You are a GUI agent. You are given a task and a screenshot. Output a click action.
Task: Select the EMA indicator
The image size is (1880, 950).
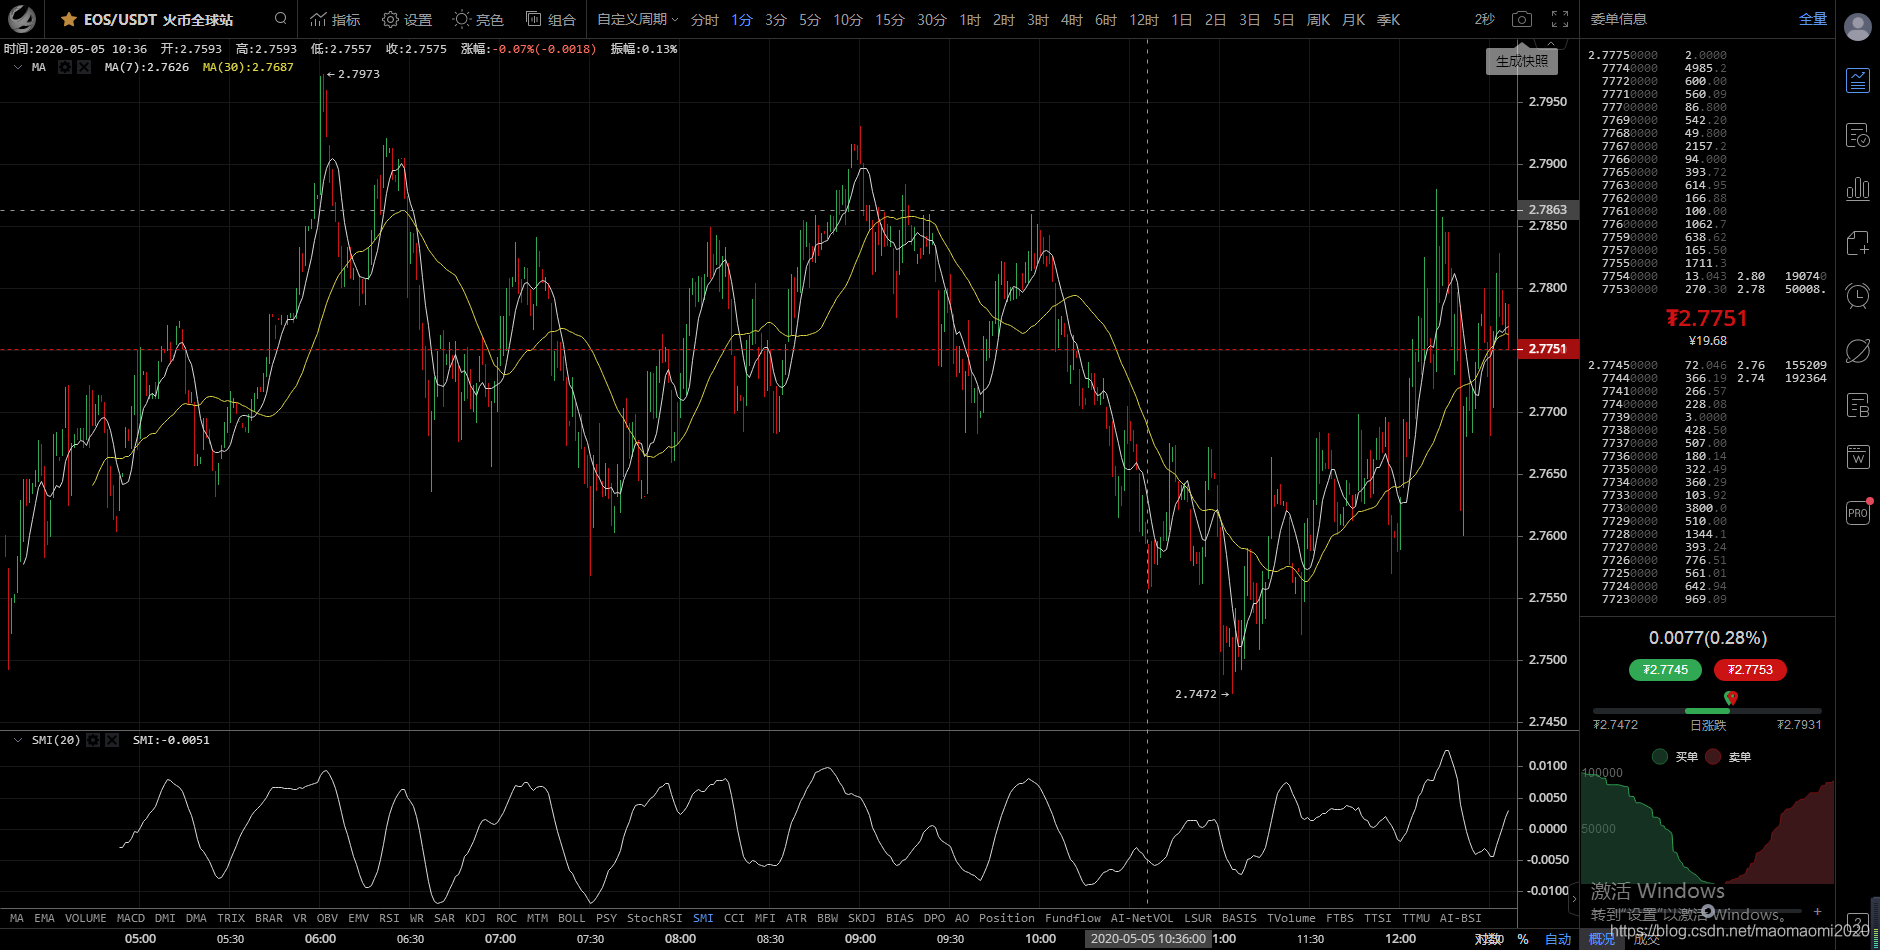(x=45, y=918)
